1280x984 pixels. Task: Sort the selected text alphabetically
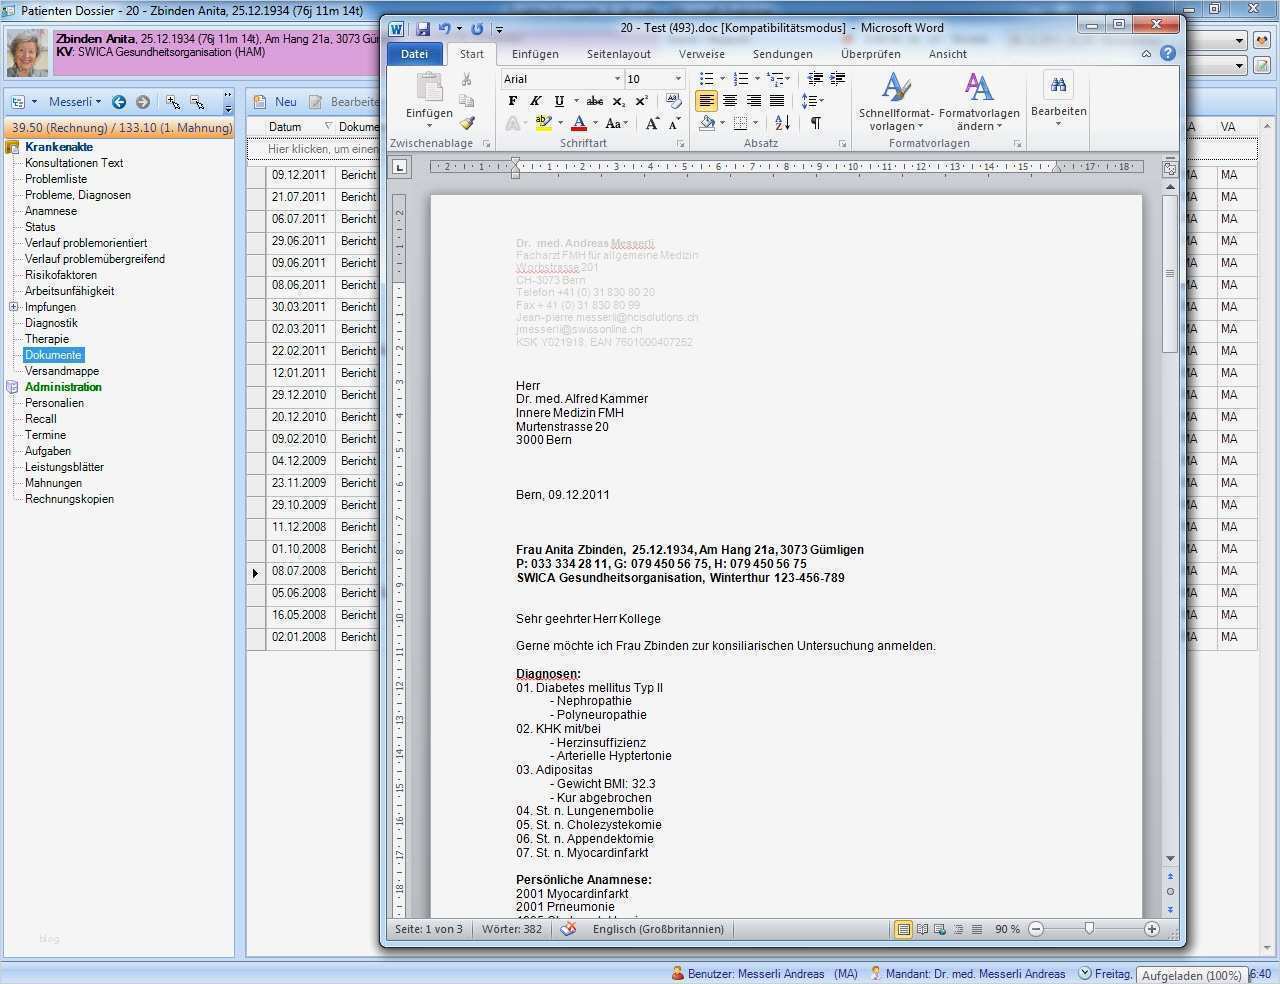click(783, 123)
